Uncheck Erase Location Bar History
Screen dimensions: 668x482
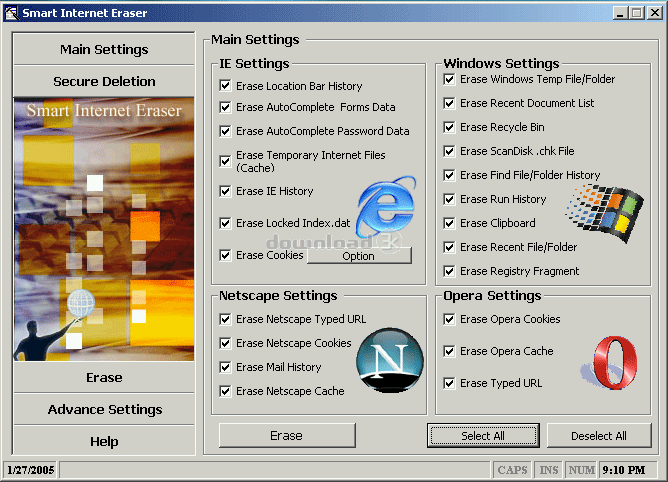[x=225, y=86]
